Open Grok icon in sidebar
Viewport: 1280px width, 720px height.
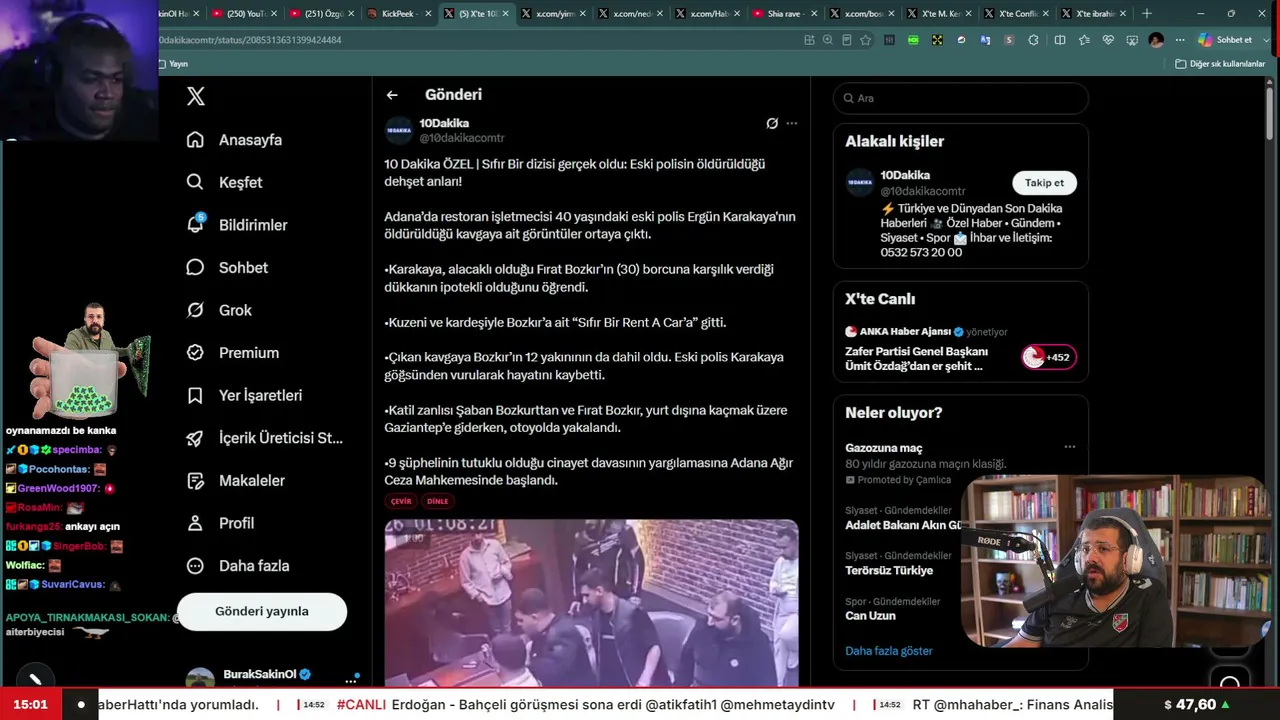tap(195, 310)
